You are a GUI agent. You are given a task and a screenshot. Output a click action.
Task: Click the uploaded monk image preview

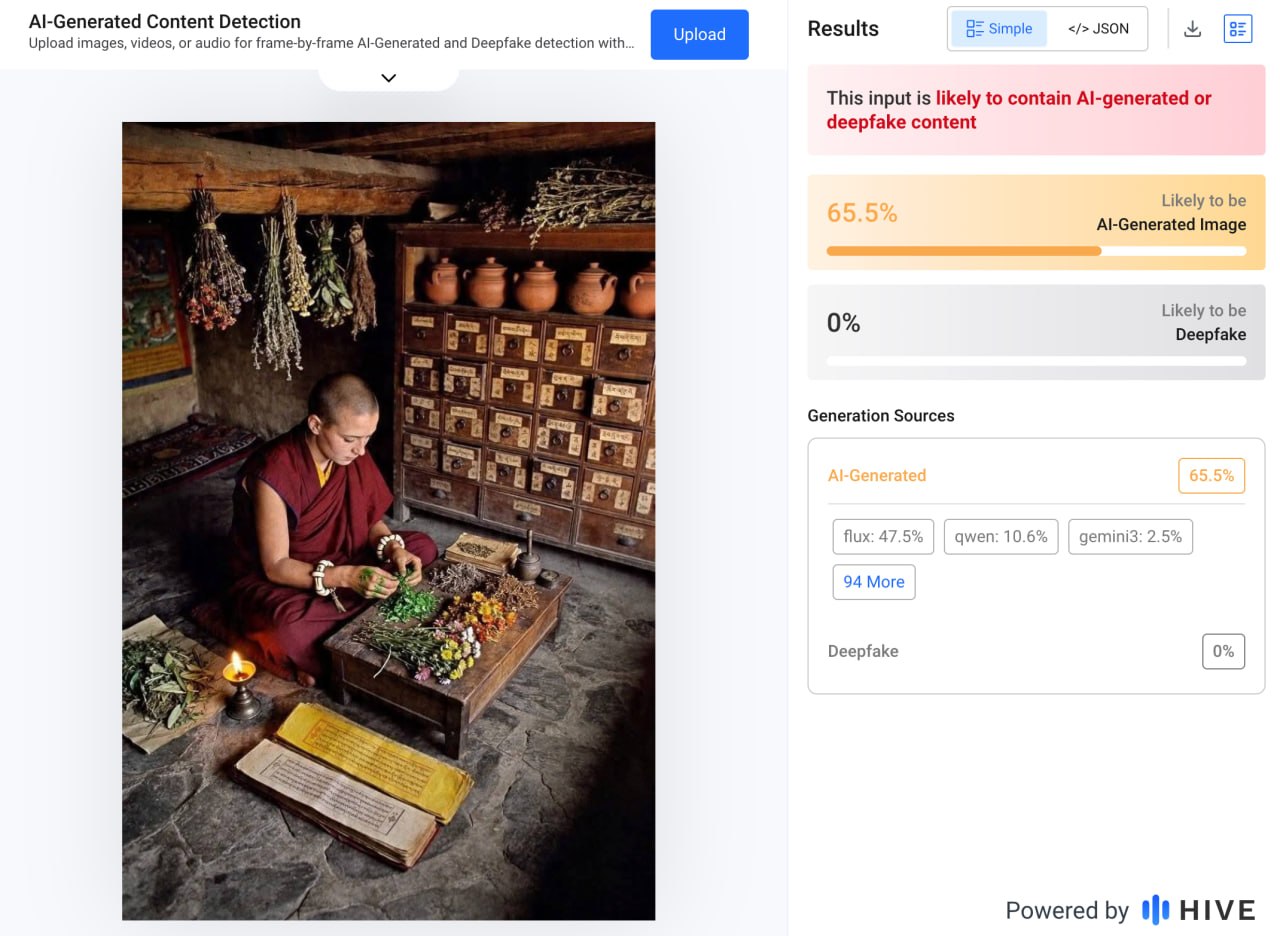point(388,520)
